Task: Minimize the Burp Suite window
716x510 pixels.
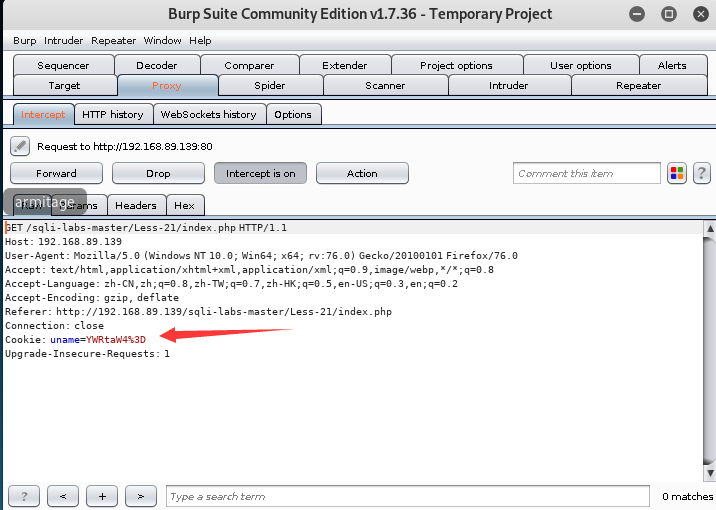Action: 637,14
